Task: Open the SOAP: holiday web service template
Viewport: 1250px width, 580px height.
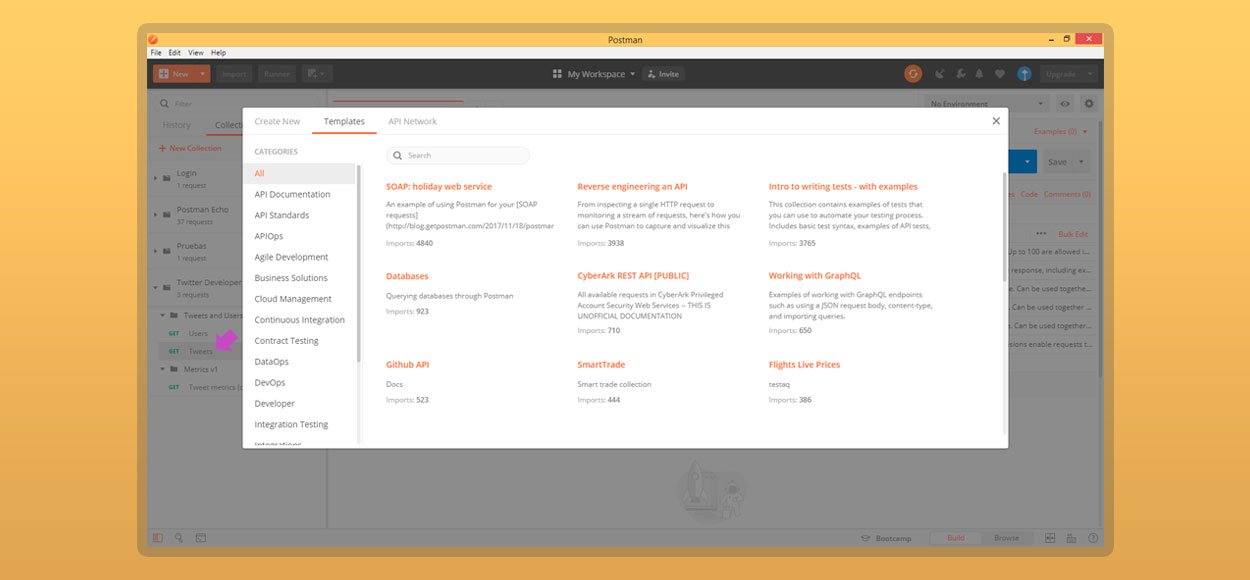Action: pos(439,186)
